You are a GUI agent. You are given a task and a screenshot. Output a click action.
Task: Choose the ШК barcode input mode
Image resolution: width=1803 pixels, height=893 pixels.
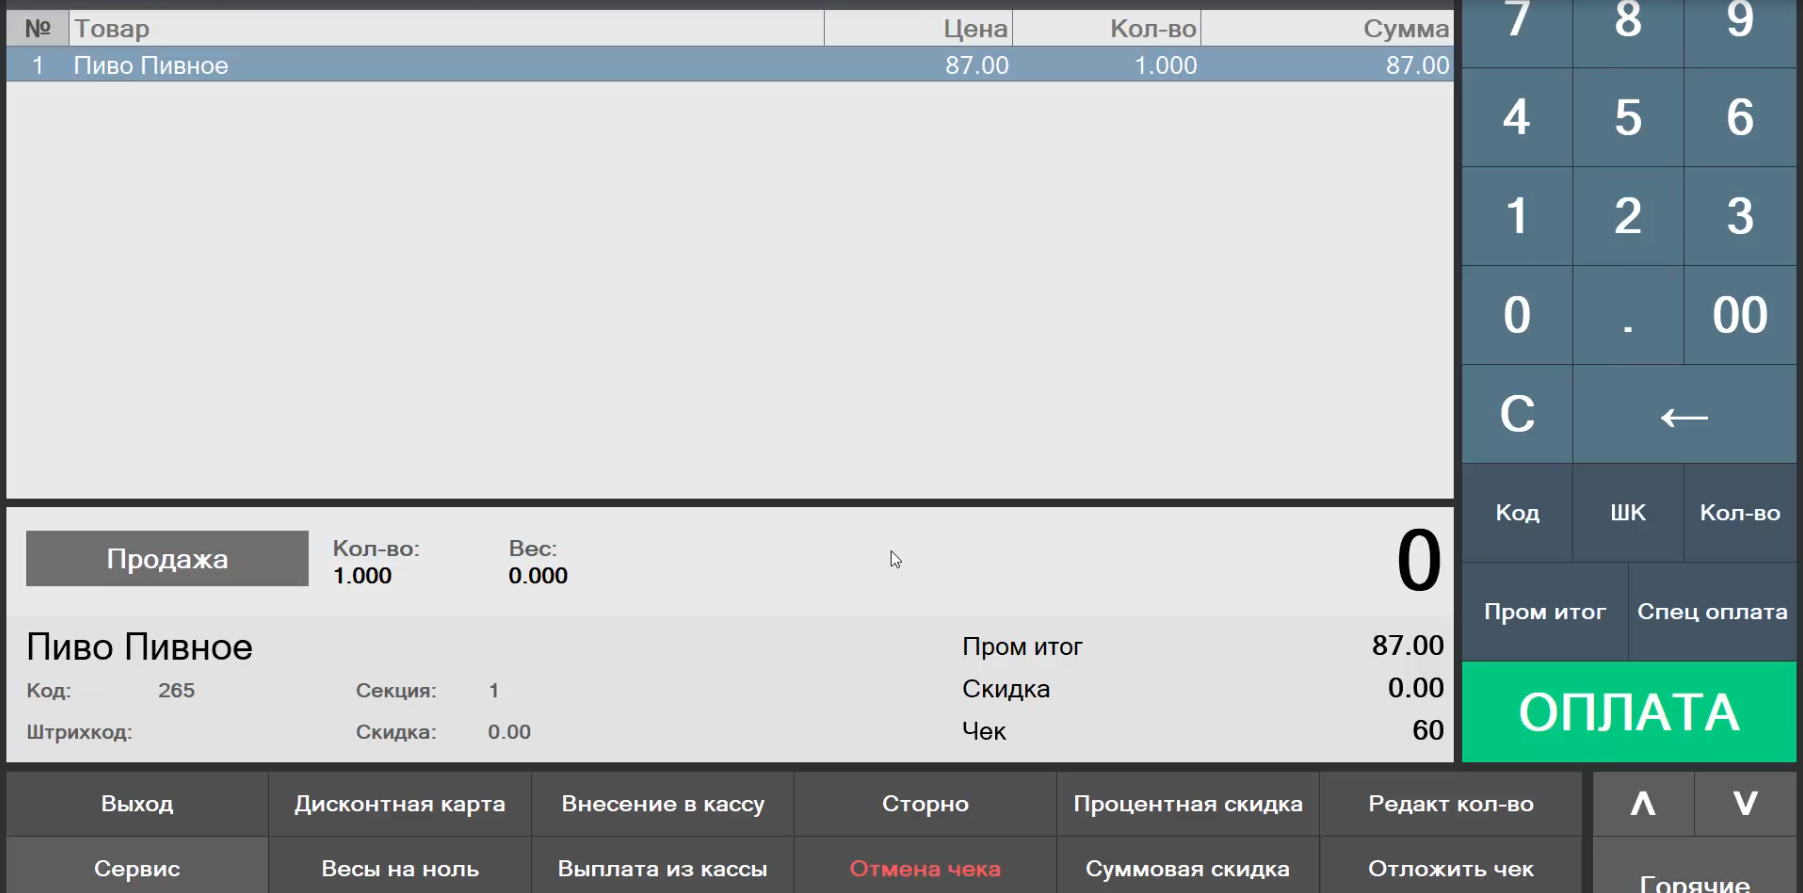(1627, 513)
